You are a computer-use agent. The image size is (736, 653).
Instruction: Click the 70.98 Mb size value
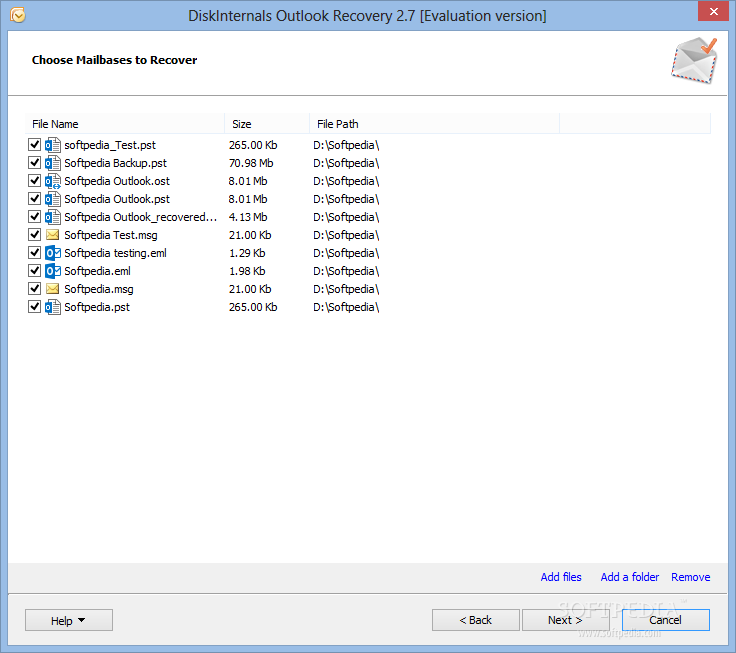(251, 163)
